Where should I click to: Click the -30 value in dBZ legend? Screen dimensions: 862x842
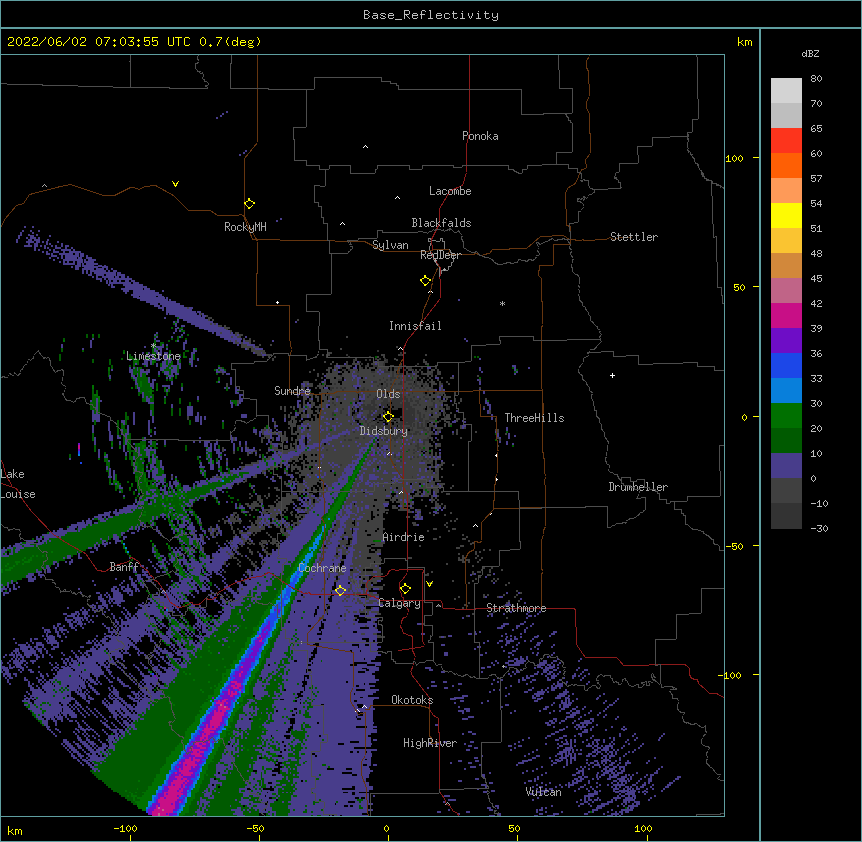819,528
